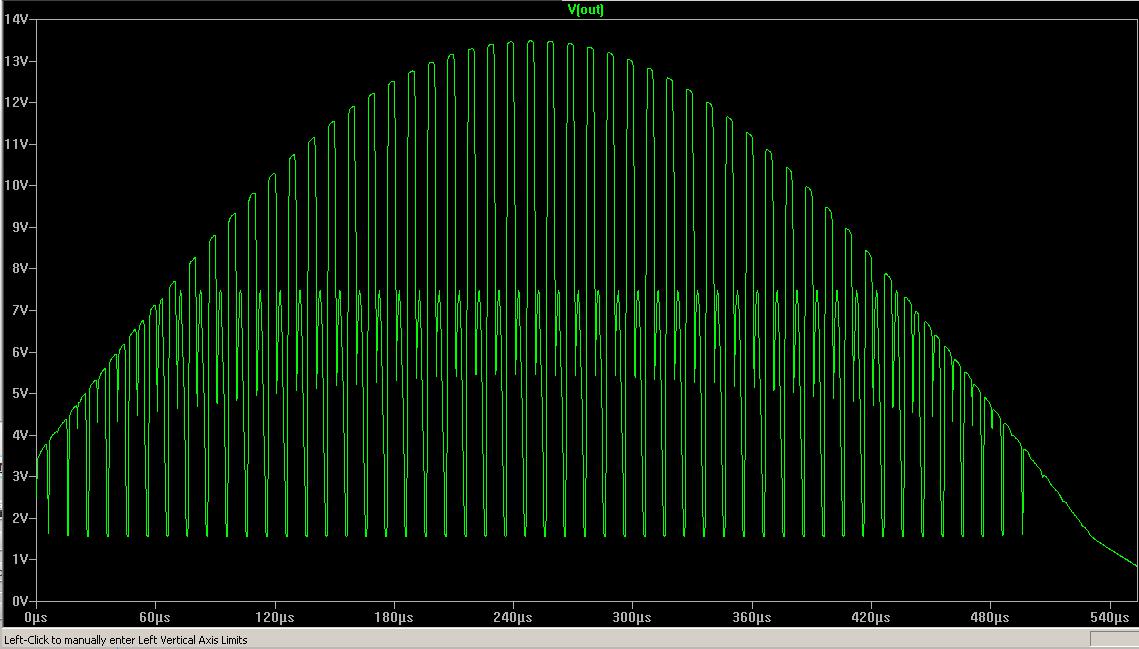Click the 0V vertical axis label

18,602
